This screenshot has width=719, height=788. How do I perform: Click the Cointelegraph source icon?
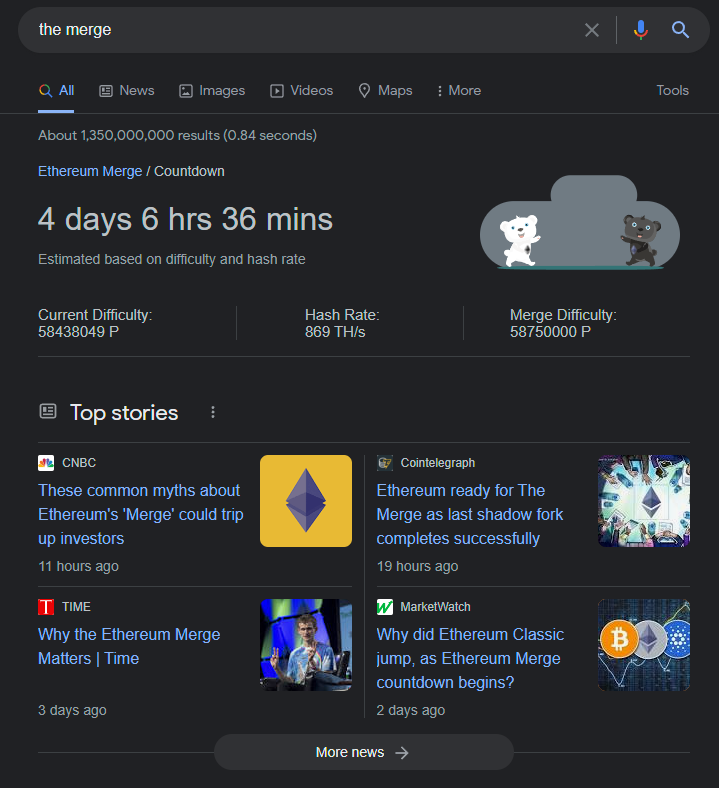click(x=385, y=463)
